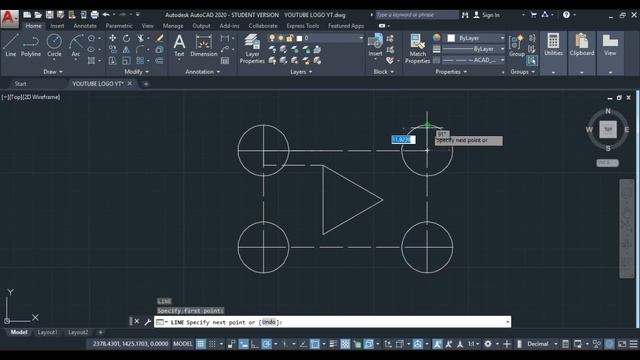640x360 pixels.
Task: Open the Layout1 tab
Action: point(47,332)
